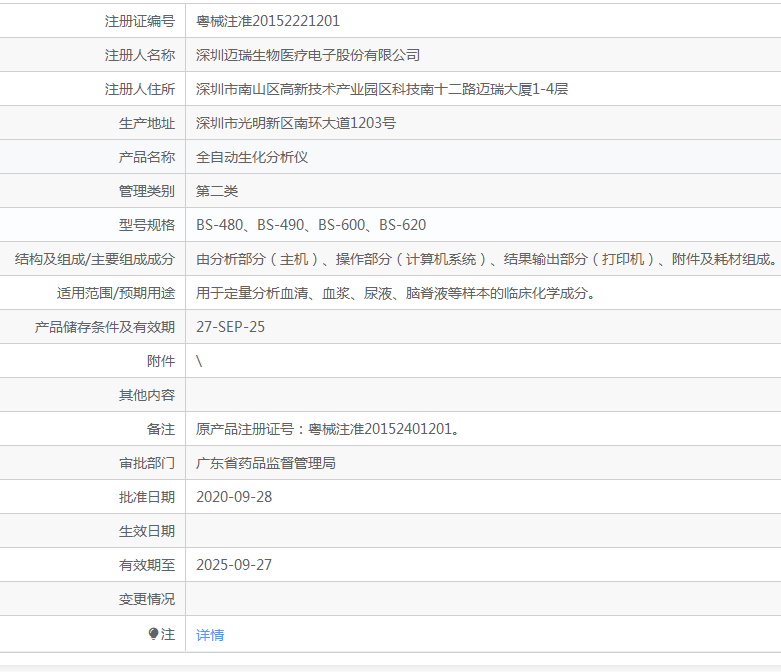
Task: Click the 注册人住所 label
Action: pos(140,89)
